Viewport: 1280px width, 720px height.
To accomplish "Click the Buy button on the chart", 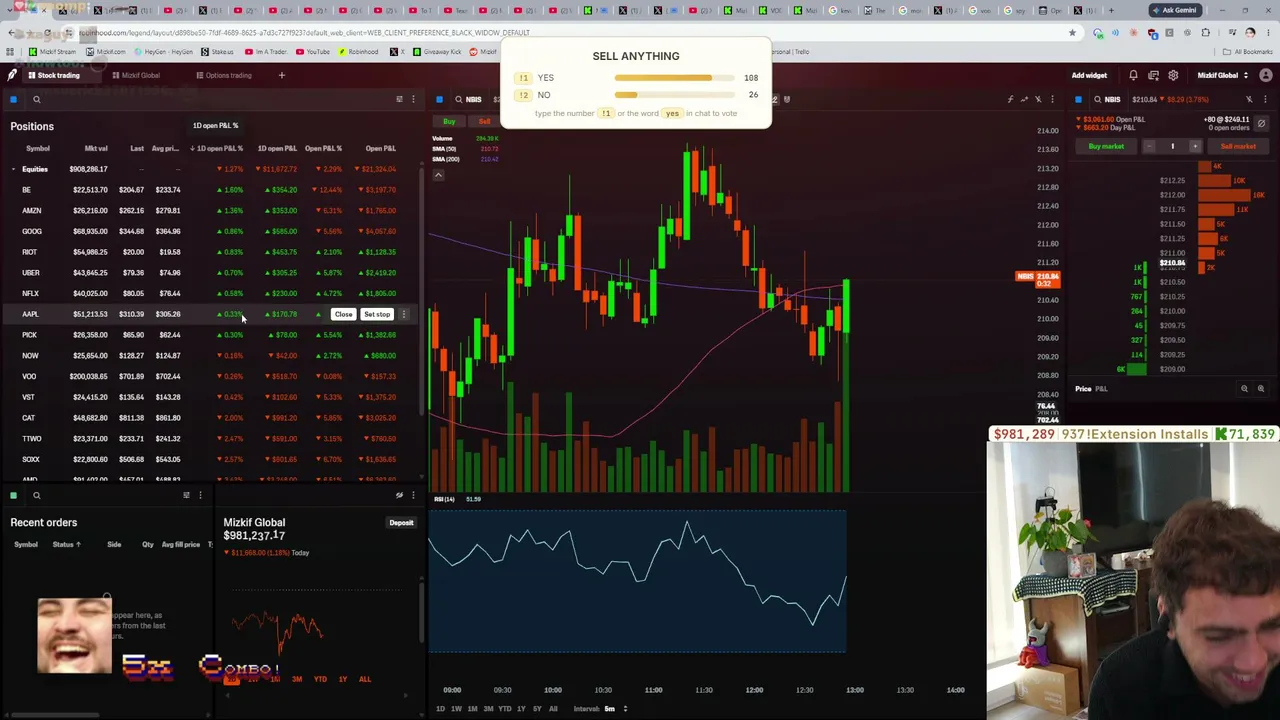I will [449, 122].
